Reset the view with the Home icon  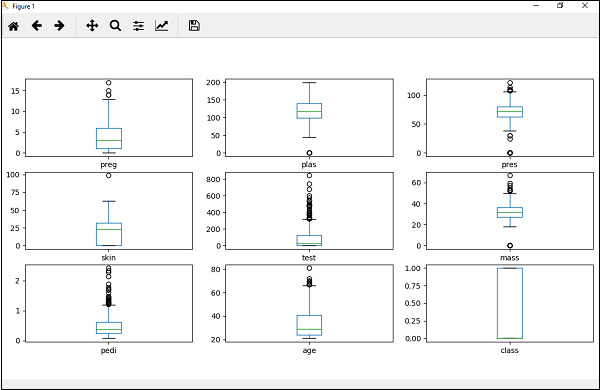tap(13, 26)
